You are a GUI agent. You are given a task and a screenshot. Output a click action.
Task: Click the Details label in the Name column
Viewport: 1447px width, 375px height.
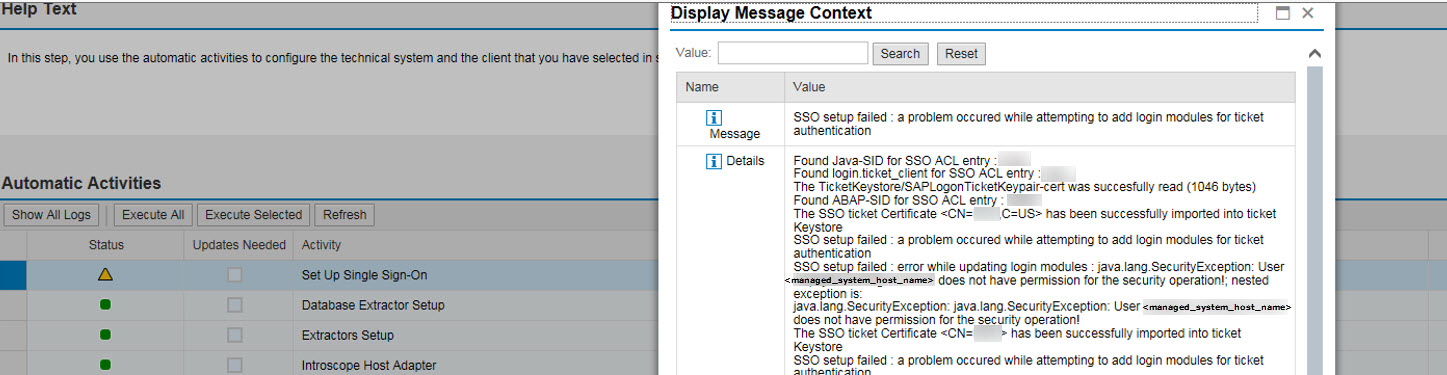coord(745,161)
